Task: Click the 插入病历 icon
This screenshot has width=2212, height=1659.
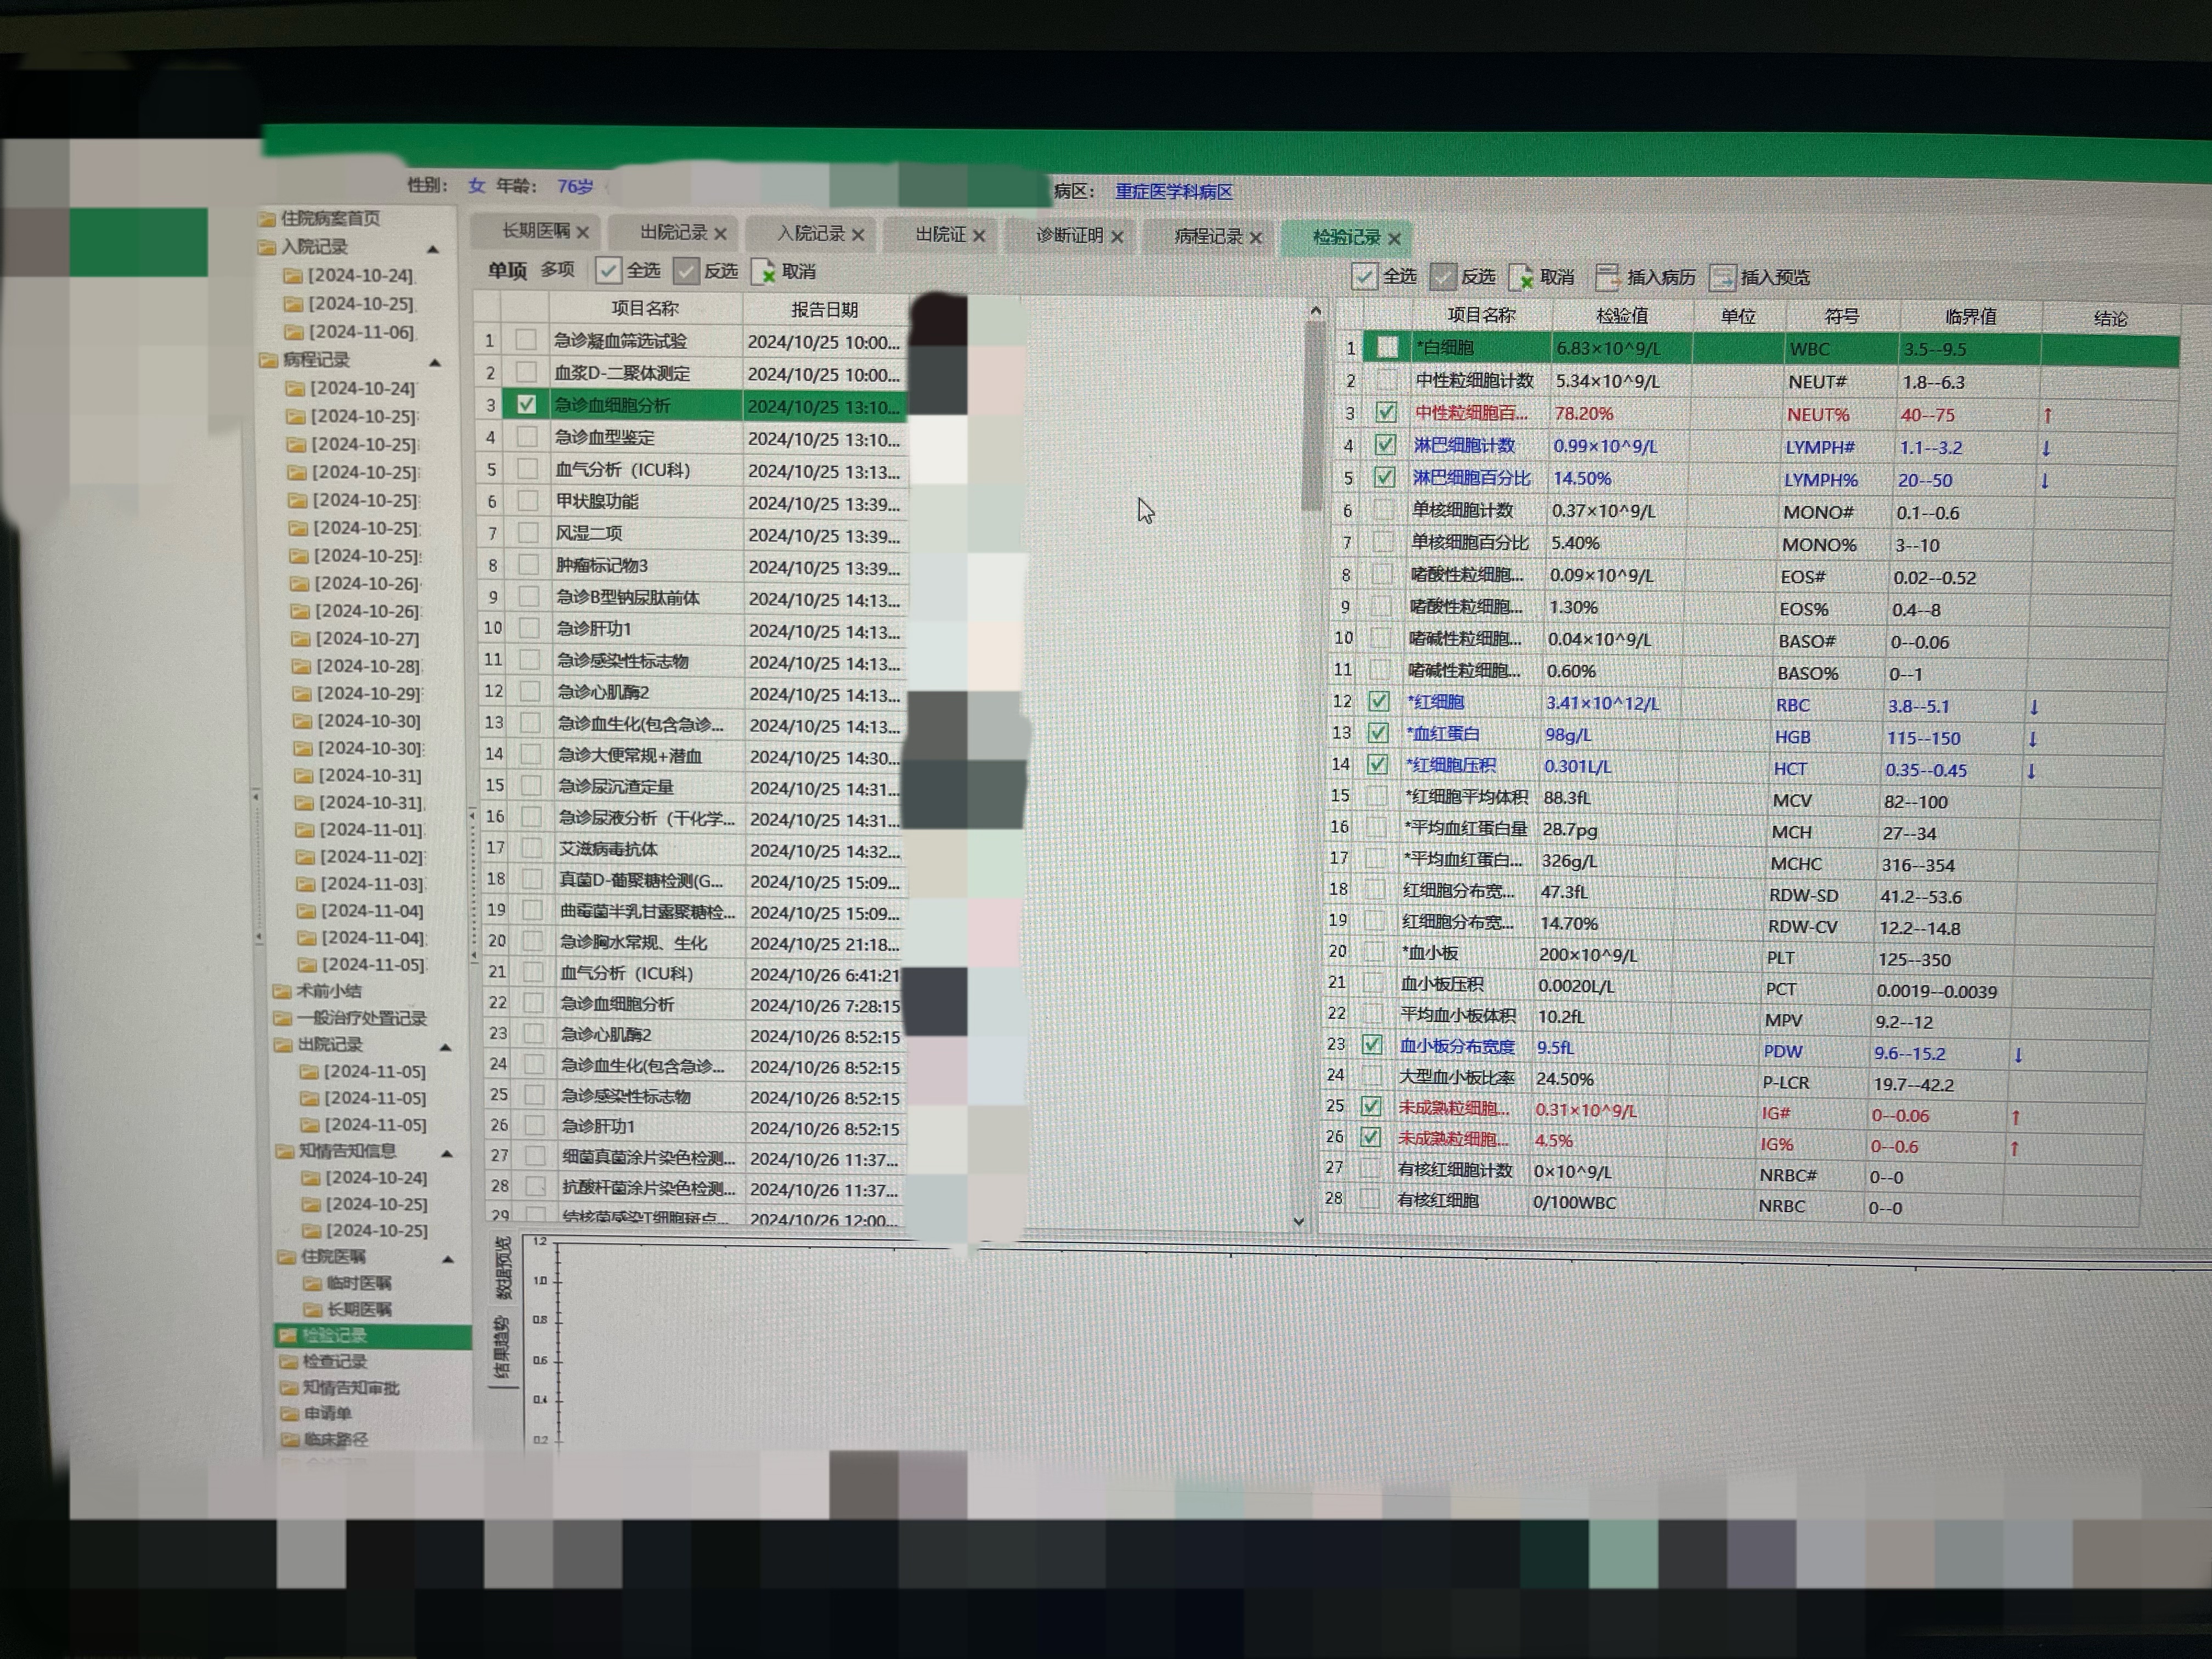Action: tap(1607, 277)
